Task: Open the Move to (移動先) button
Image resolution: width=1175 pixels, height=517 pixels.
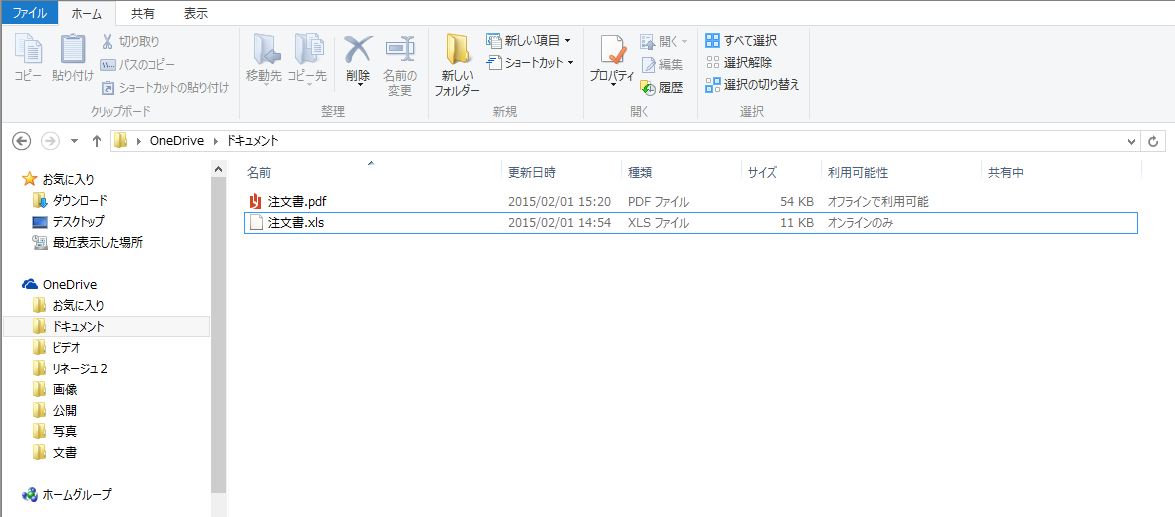Action: 264,59
